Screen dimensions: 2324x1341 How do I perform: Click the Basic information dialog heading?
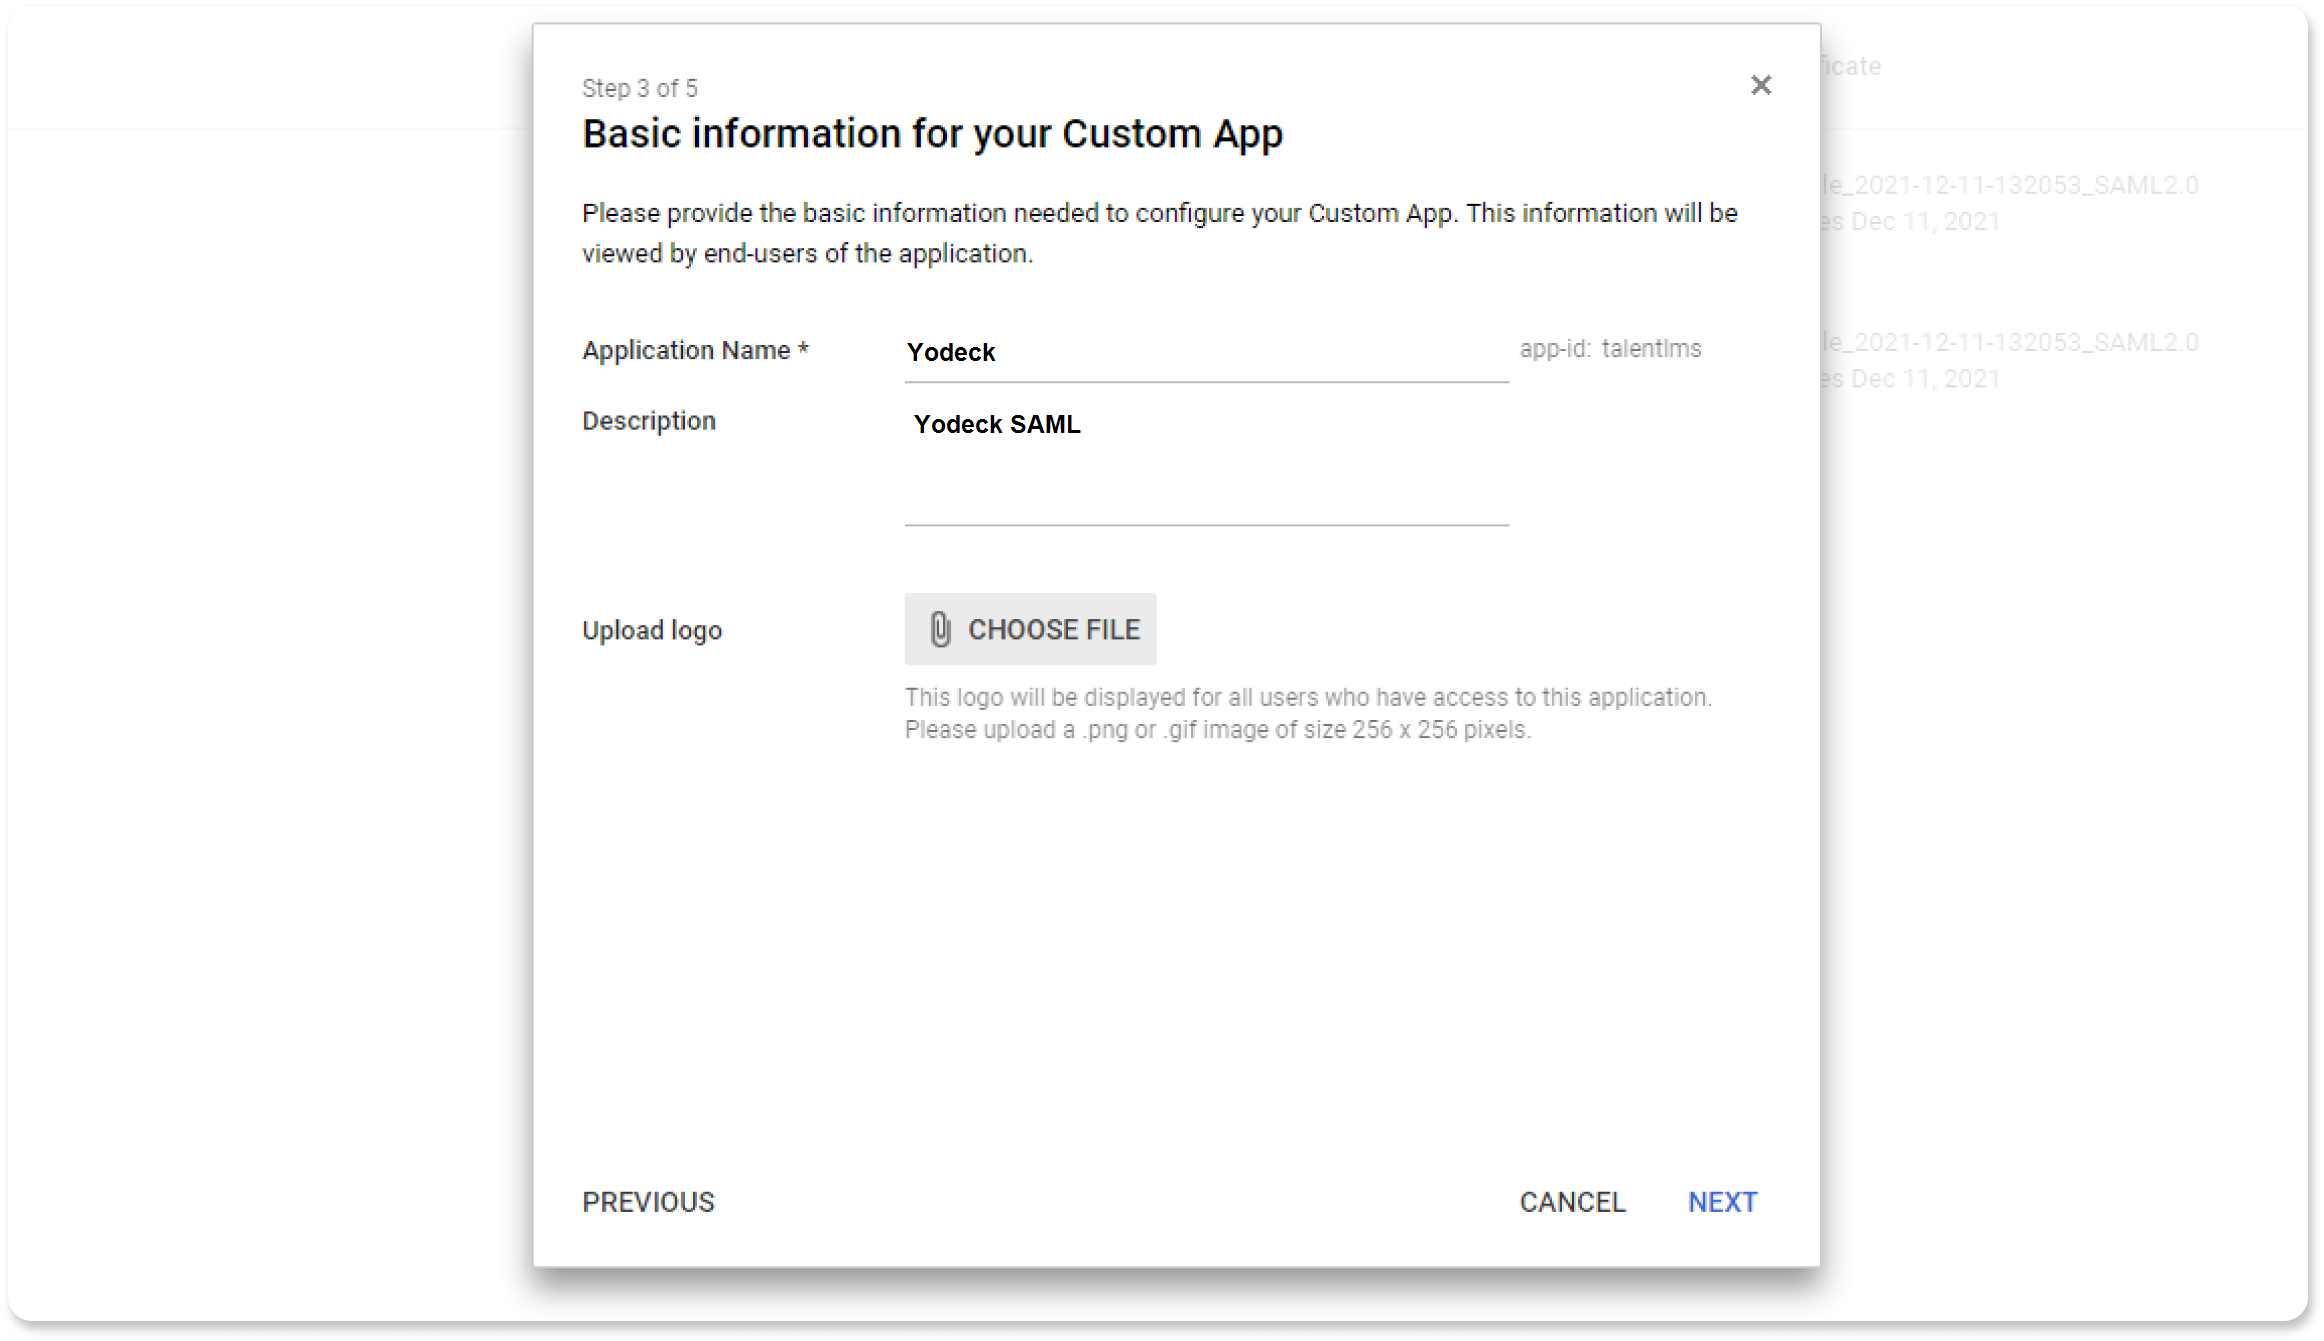[932, 134]
